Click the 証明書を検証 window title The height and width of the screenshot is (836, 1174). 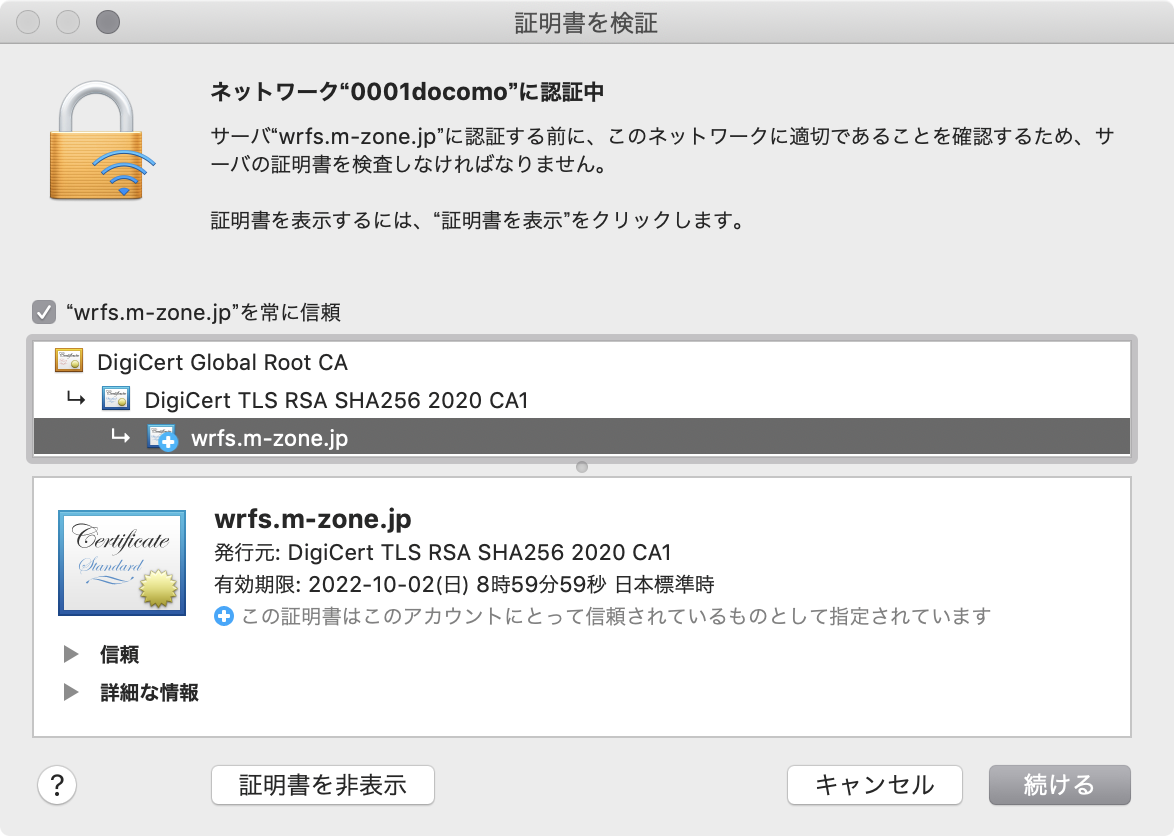coord(586,23)
